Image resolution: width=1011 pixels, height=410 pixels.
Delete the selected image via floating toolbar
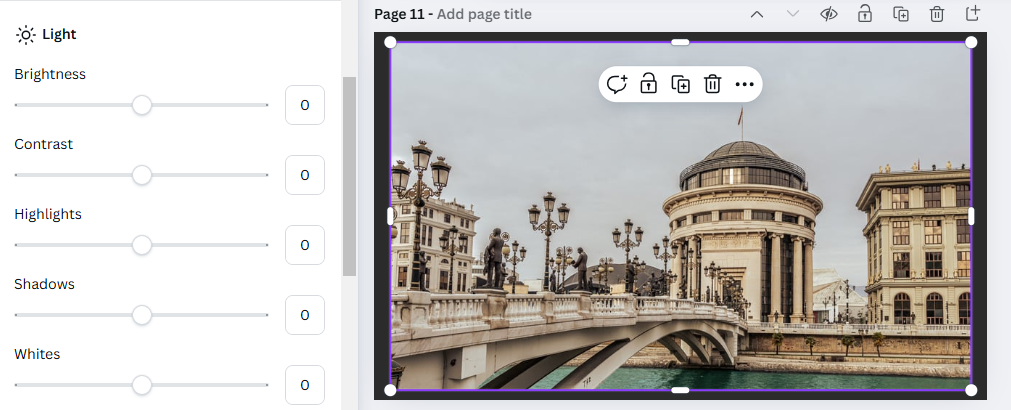[712, 84]
